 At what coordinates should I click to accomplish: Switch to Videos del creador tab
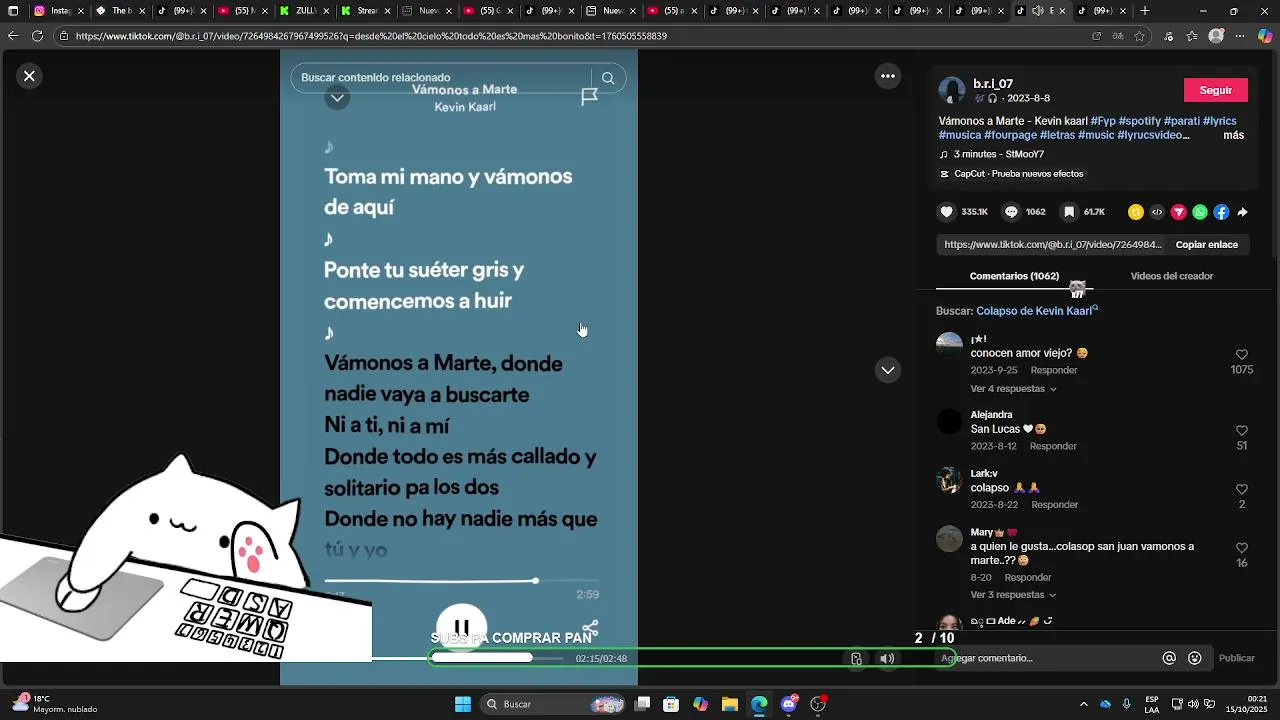(x=1171, y=276)
